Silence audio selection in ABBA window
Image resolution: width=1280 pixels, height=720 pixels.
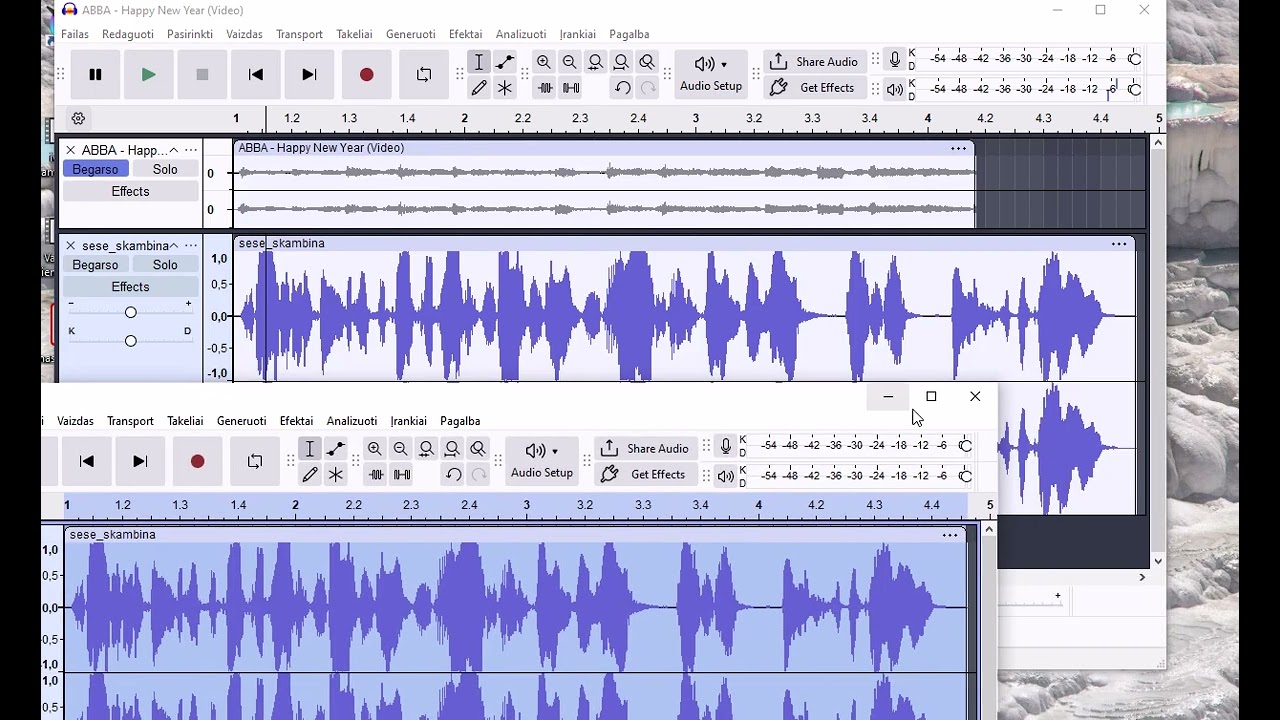coord(571,88)
